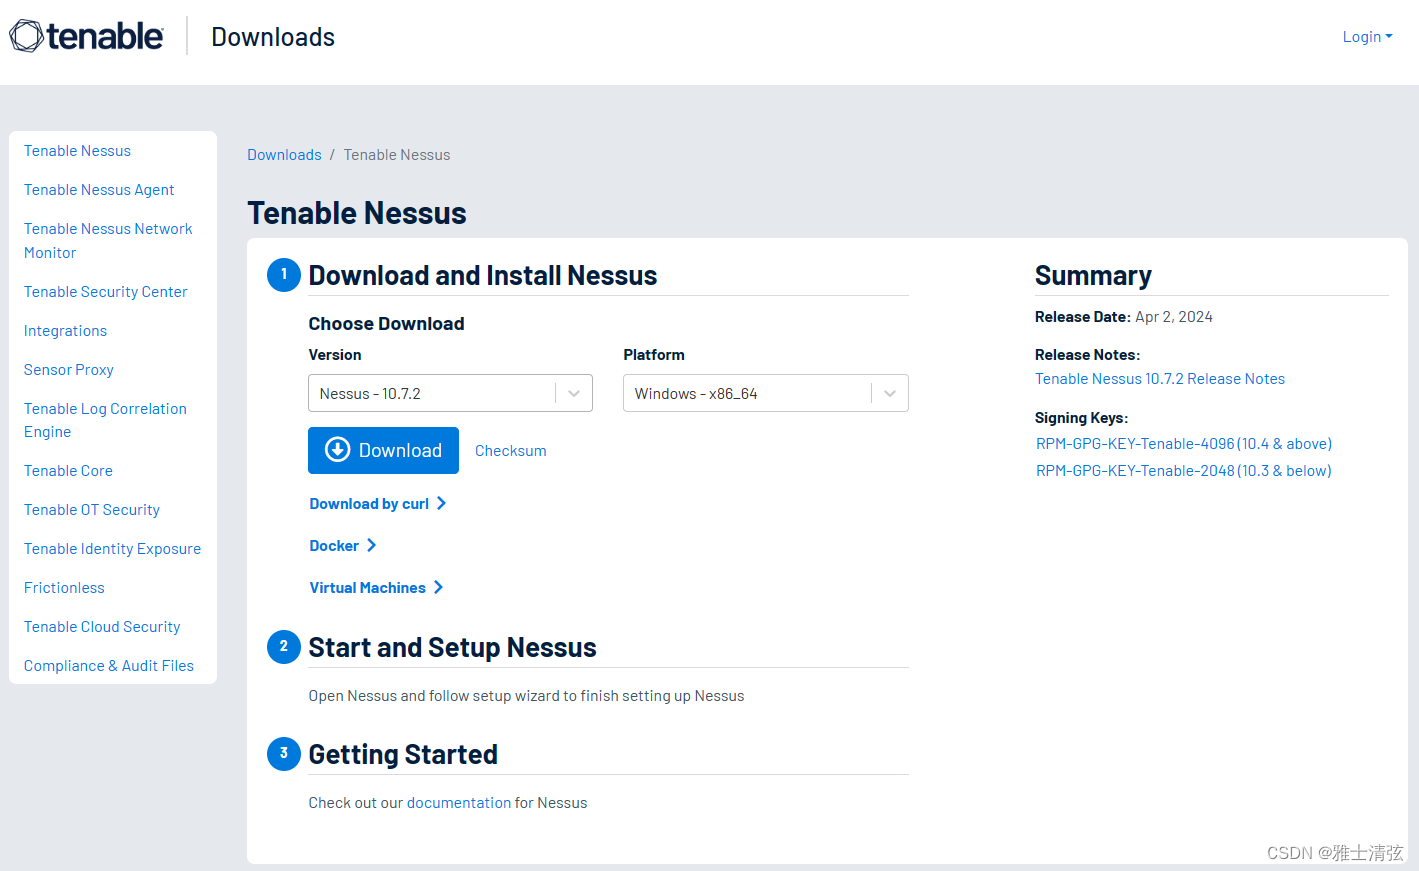Open Tenable Nessus in the sidebar
Screen dimensions: 1419x871
77,151
